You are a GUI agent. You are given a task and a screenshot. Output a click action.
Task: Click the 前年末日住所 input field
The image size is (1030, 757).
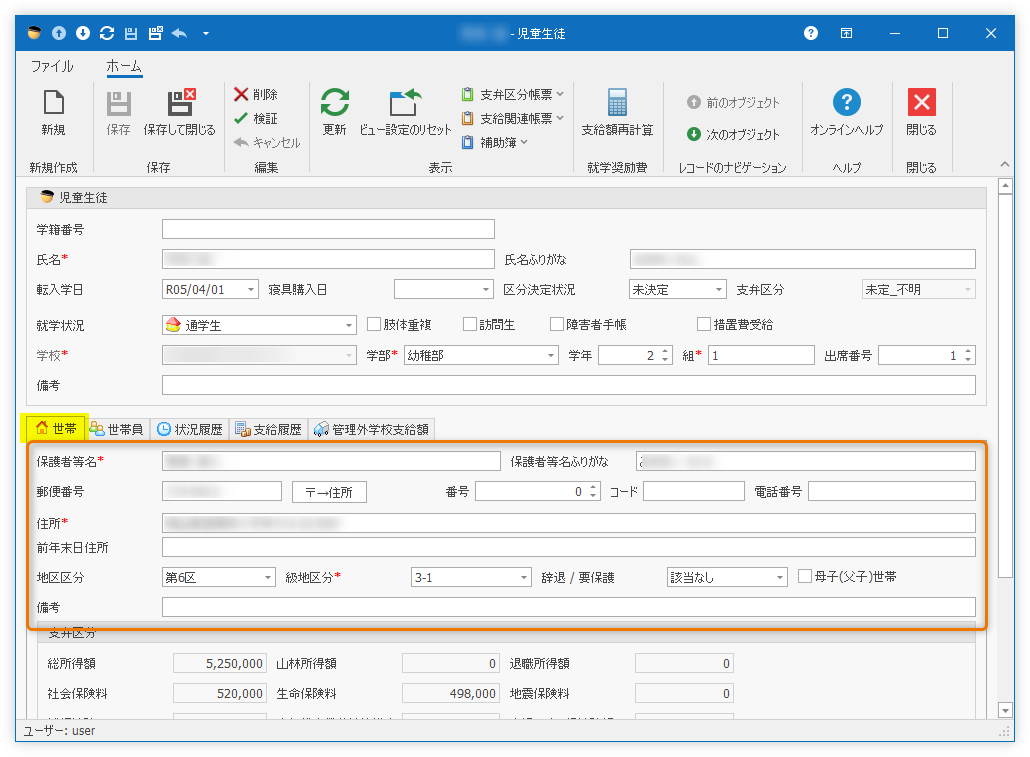pyautogui.click(x=568, y=547)
